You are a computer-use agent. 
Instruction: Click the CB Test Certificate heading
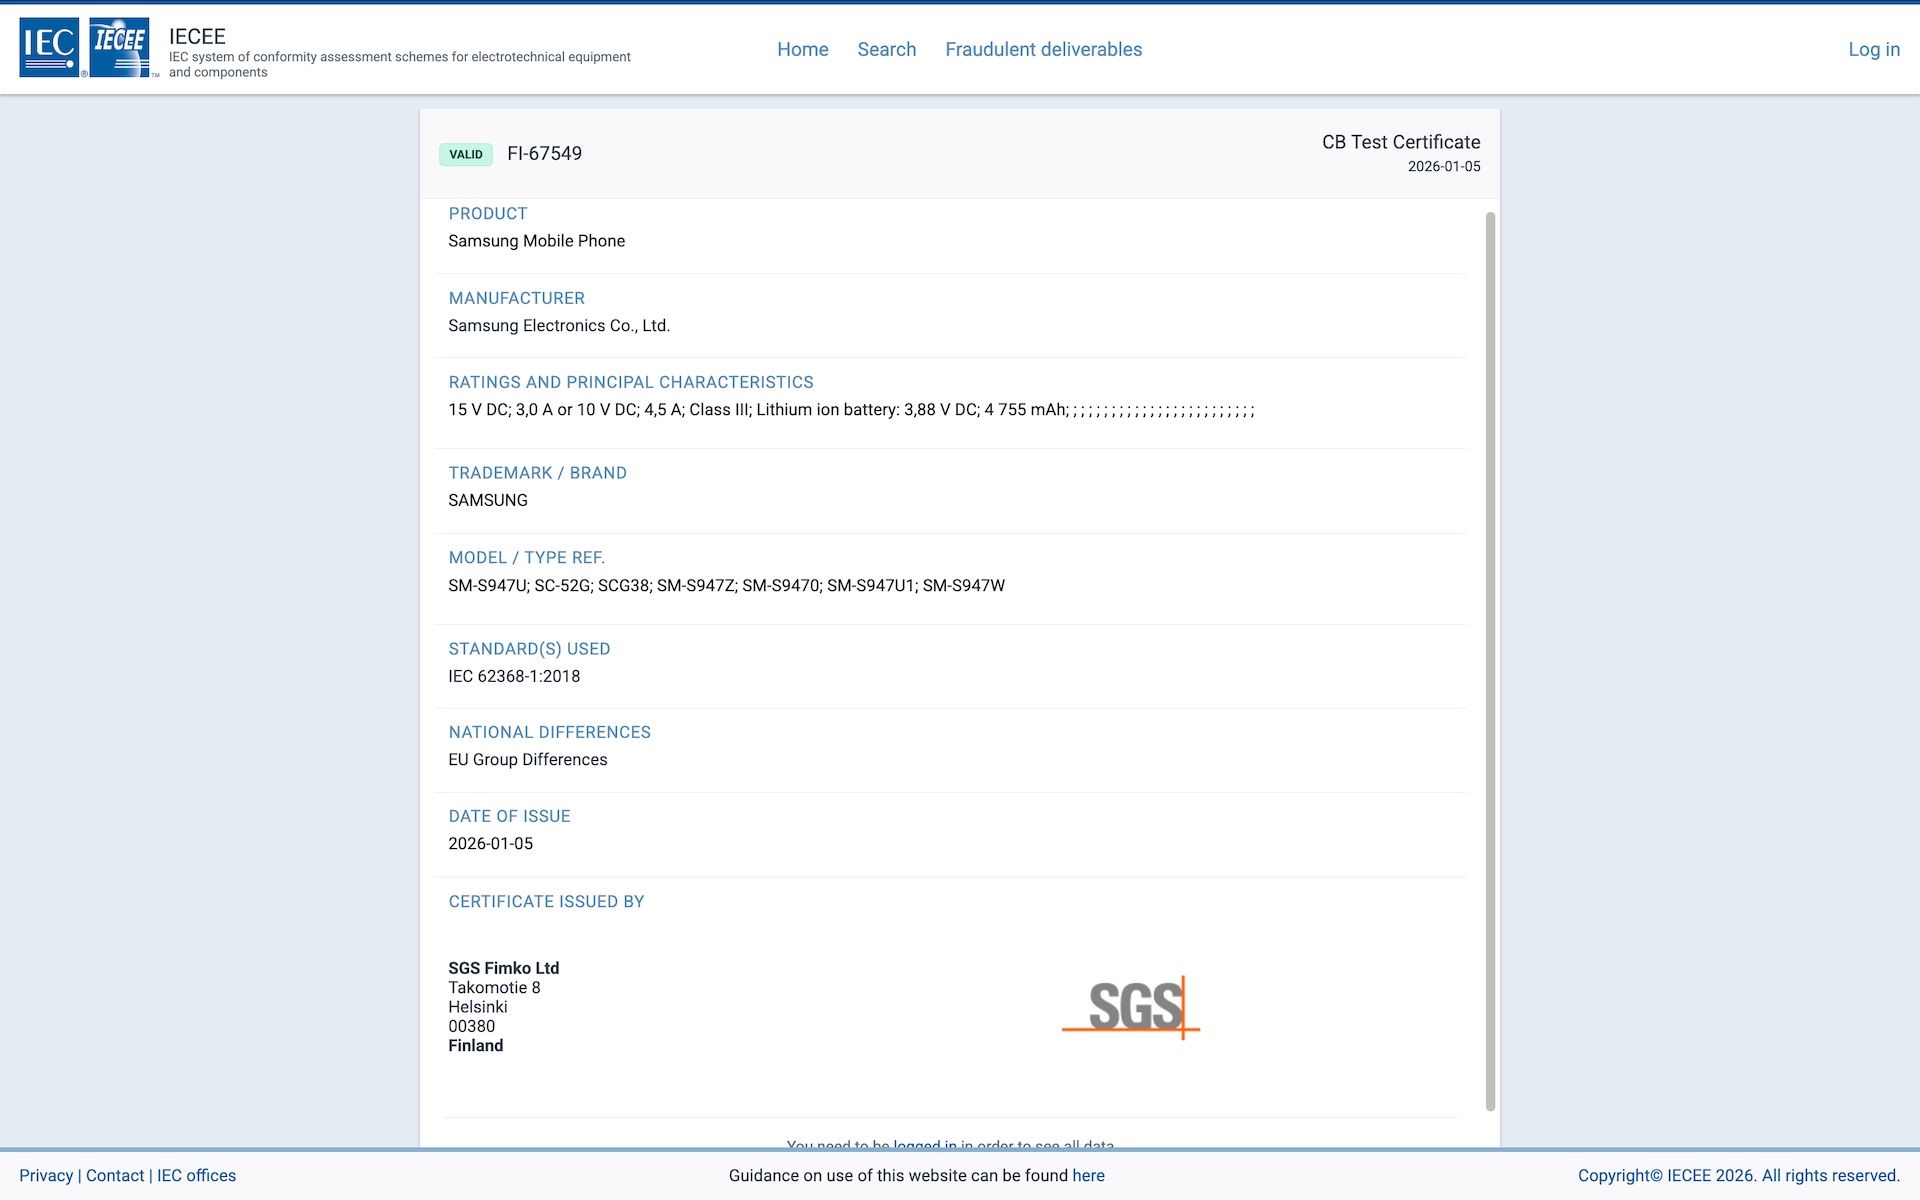click(x=1400, y=142)
